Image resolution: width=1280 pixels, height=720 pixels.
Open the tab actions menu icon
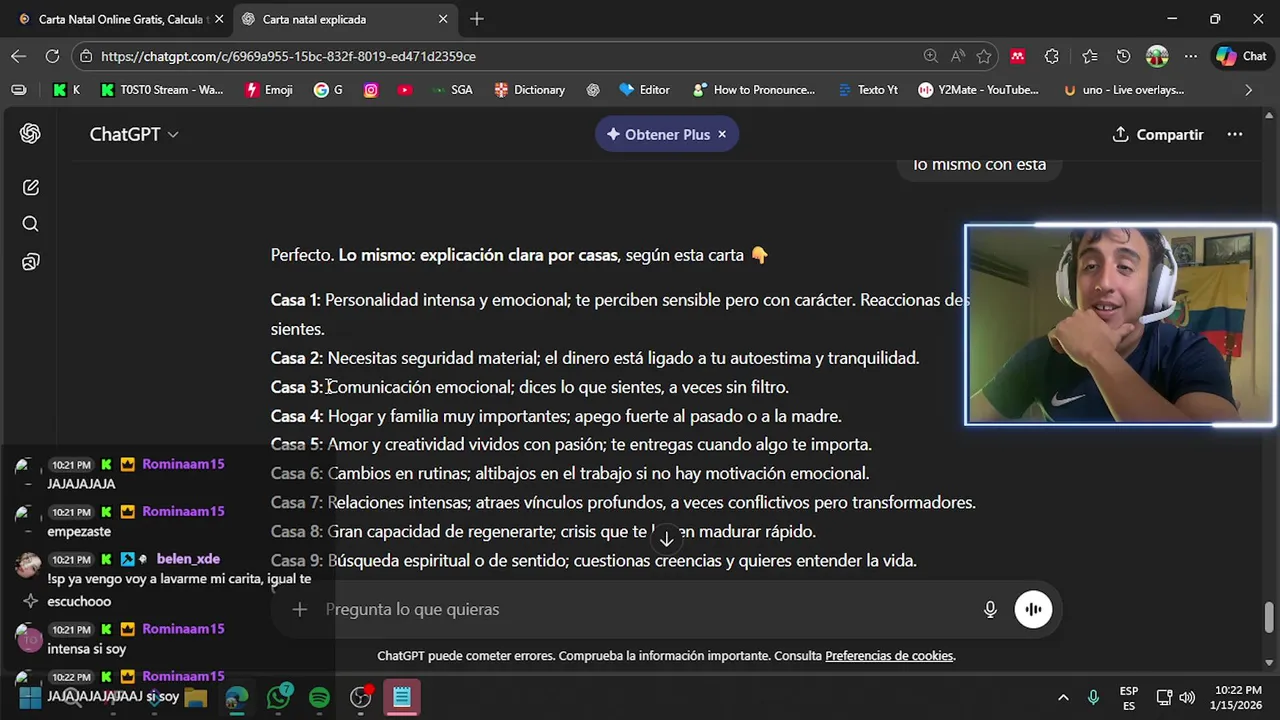(19, 90)
